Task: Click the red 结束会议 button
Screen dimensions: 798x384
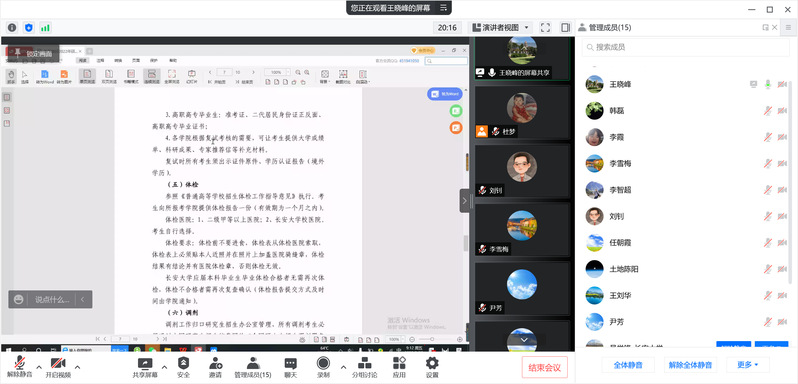Action: pos(545,367)
